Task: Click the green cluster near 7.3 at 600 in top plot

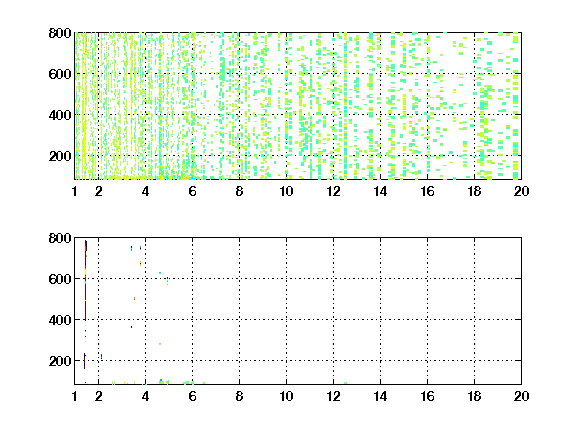Action: click(222, 69)
